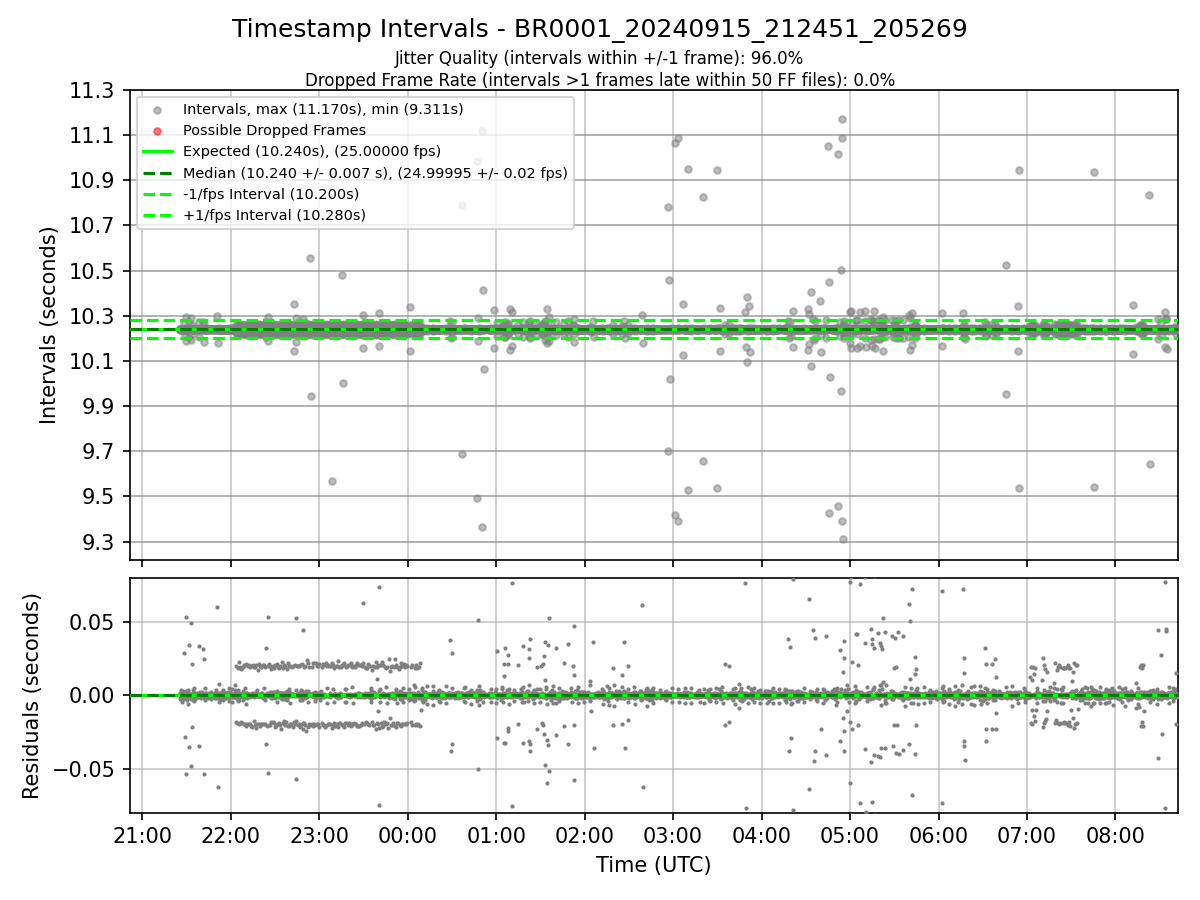
Task: Click the x-axis label 'Time (UTC)'
Action: click(x=653, y=865)
